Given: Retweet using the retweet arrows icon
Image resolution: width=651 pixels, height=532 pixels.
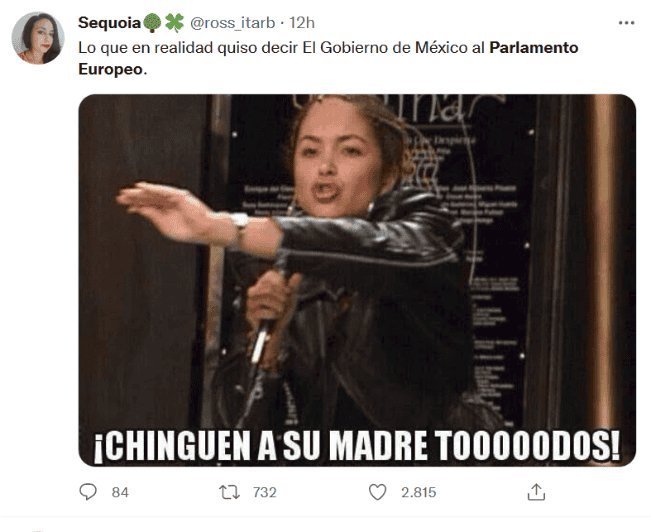Looking at the screenshot, I should coord(229,492).
